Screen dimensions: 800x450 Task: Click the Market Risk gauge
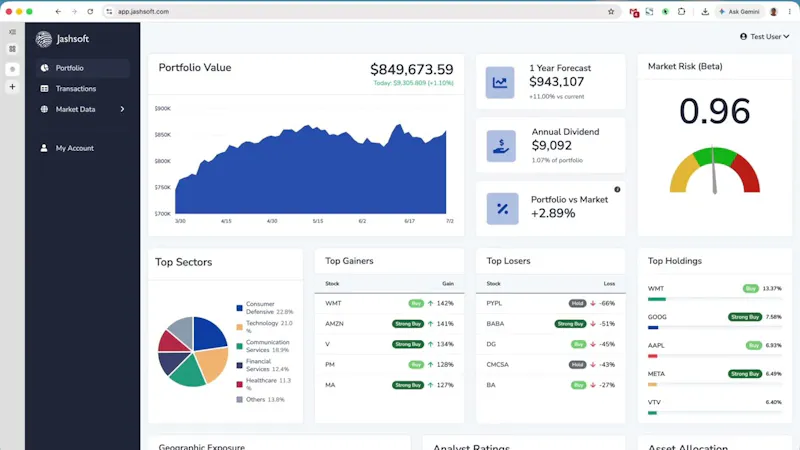tap(715, 170)
